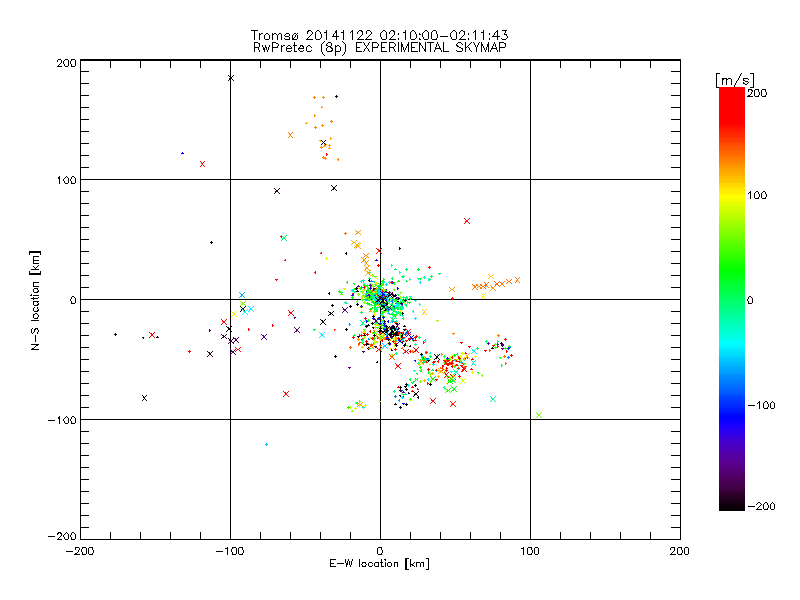Click the x-axis tick label 100
This screenshot has height=600, width=800.
point(530,550)
